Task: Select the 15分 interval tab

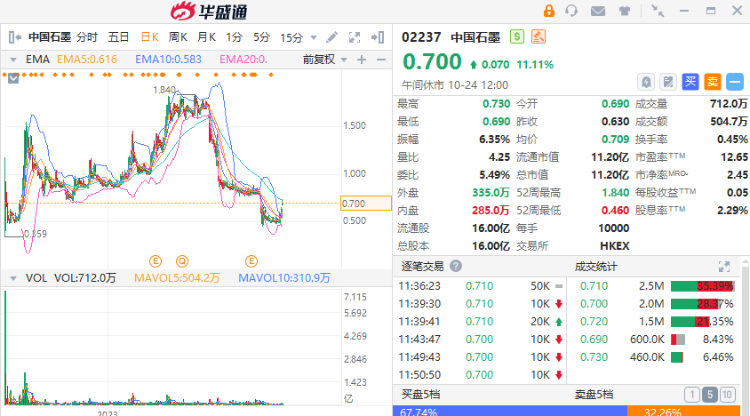Action: 291,37
